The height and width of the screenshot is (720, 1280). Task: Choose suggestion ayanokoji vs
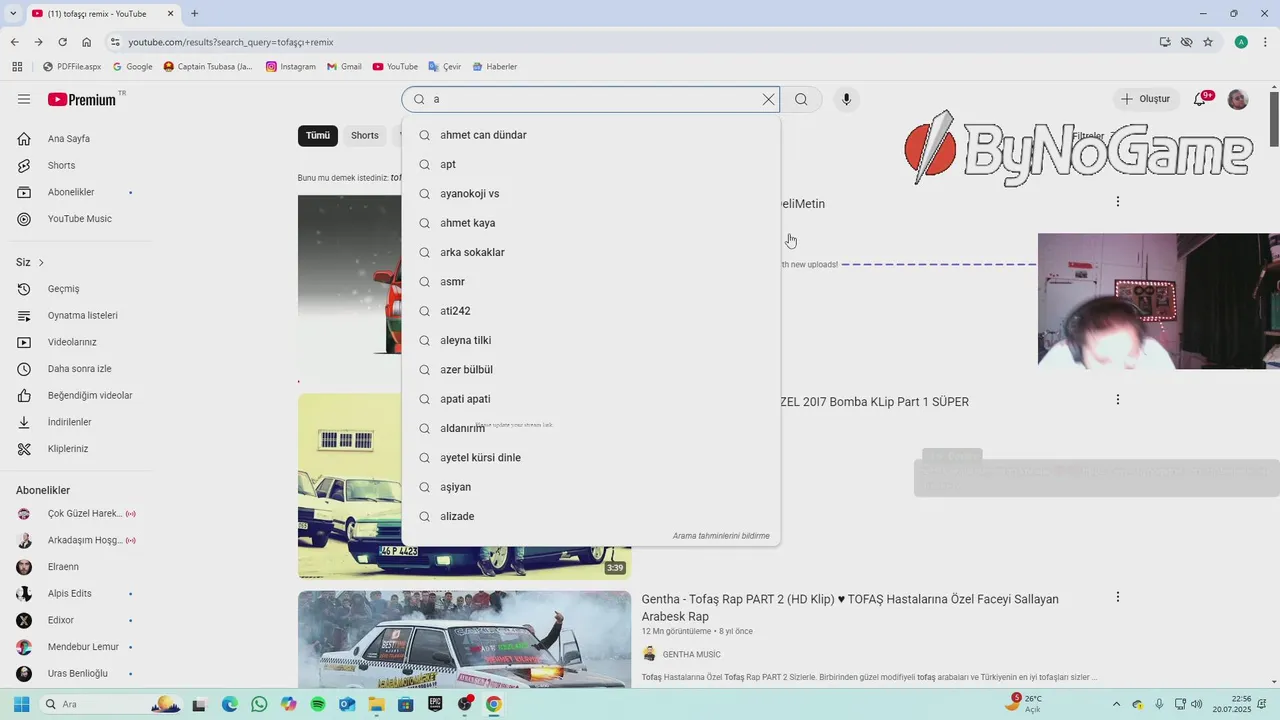[591, 194]
